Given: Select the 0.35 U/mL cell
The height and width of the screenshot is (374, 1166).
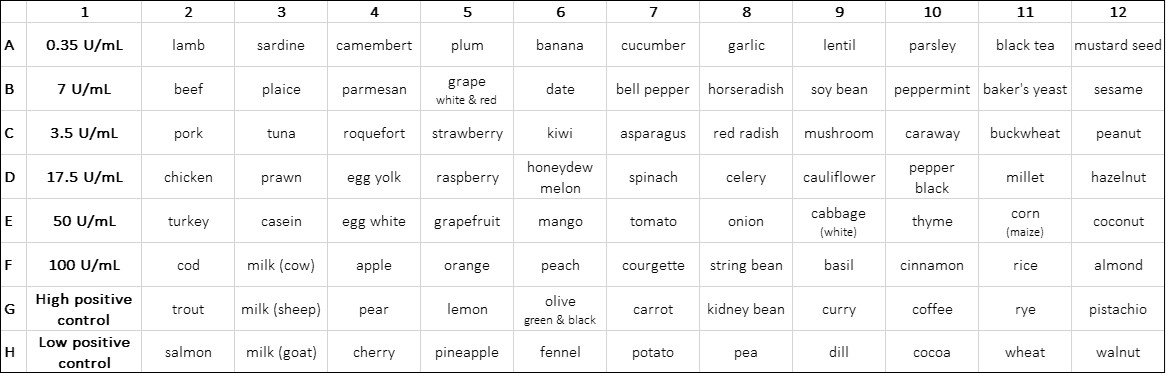Looking at the screenshot, I should pos(84,45).
